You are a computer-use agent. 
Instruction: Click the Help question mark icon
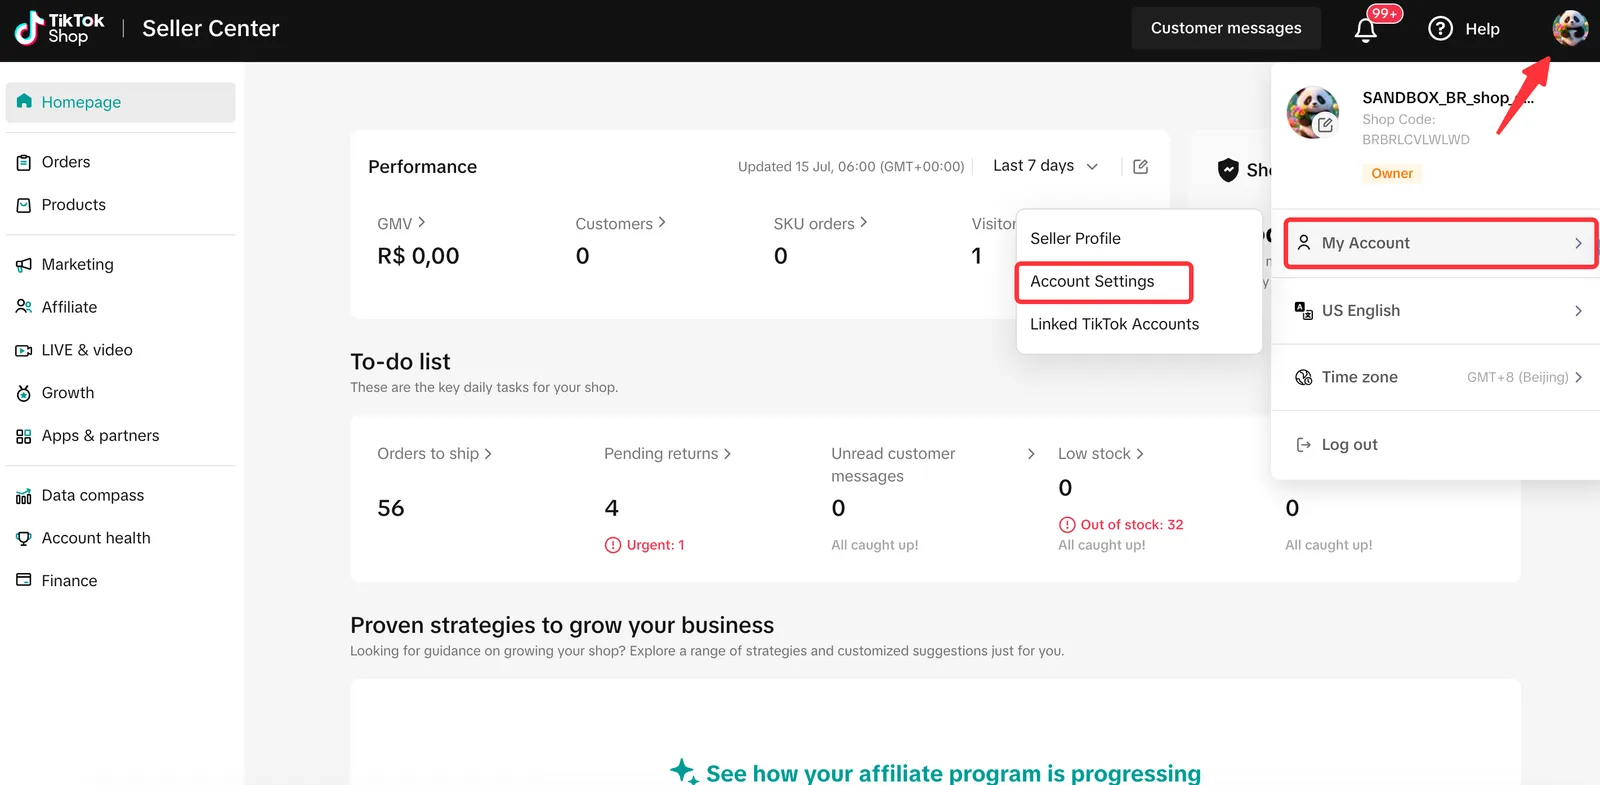point(1440,29)
